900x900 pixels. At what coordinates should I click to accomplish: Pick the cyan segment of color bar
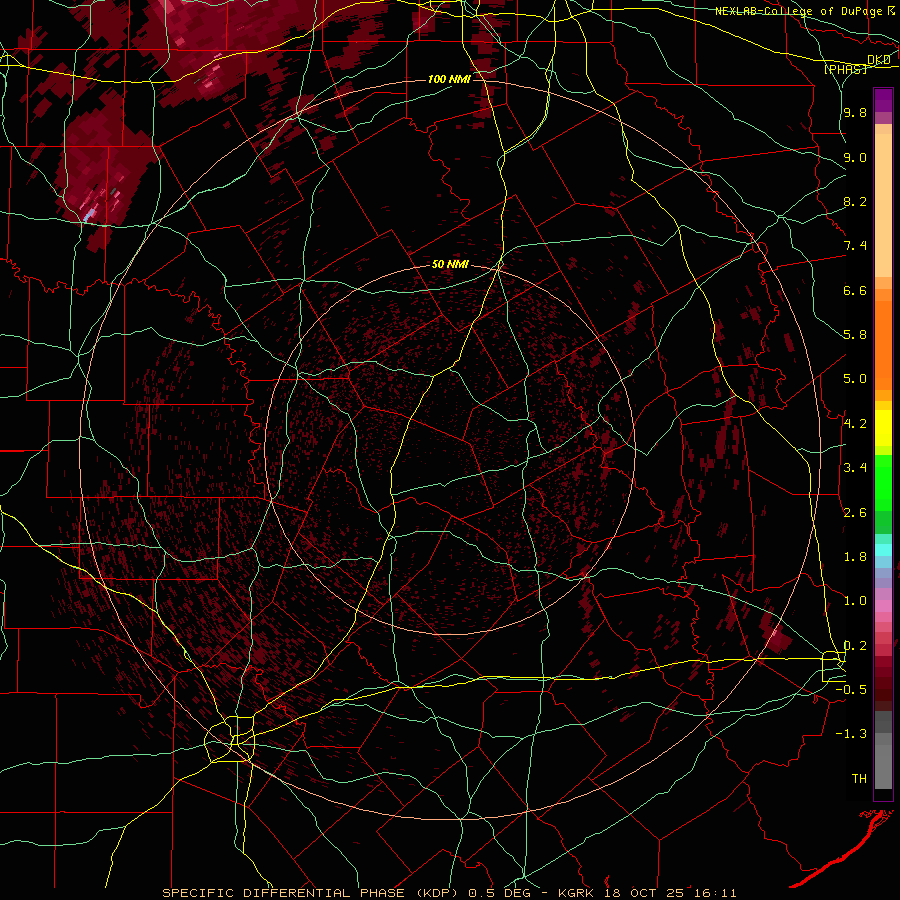(883, 550)
